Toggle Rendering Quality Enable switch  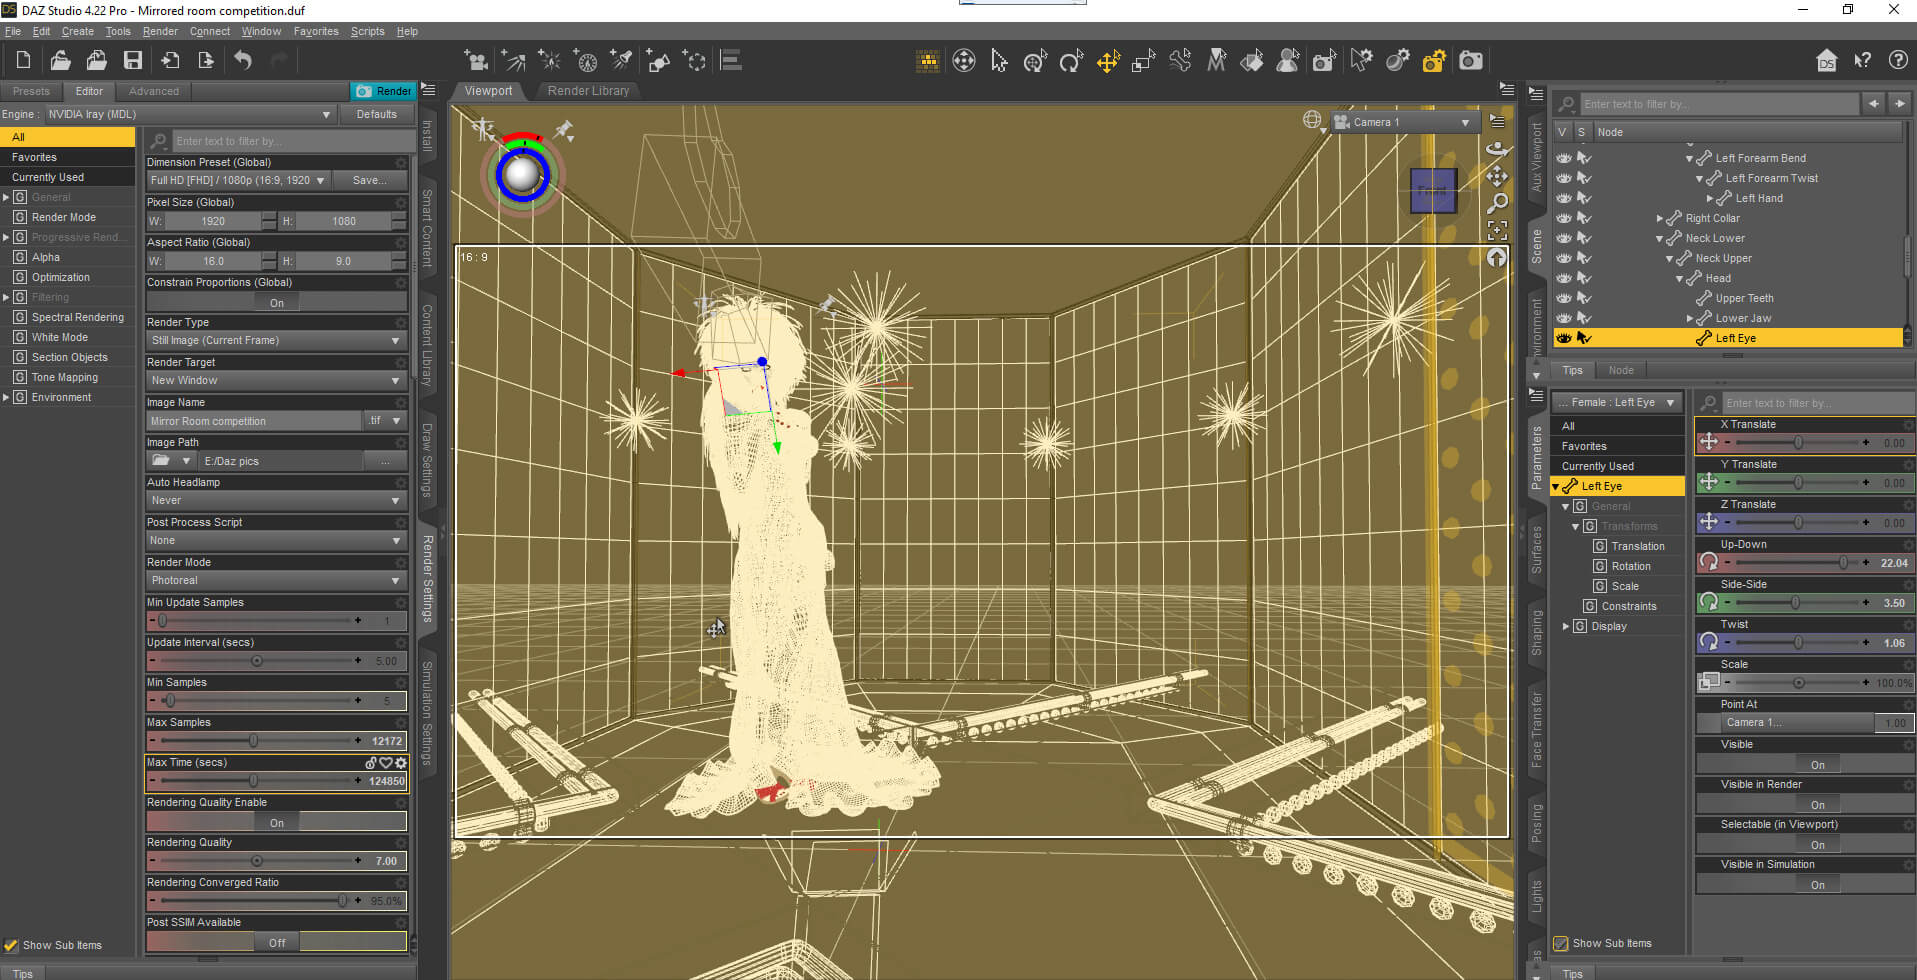(x=277, y=822)
